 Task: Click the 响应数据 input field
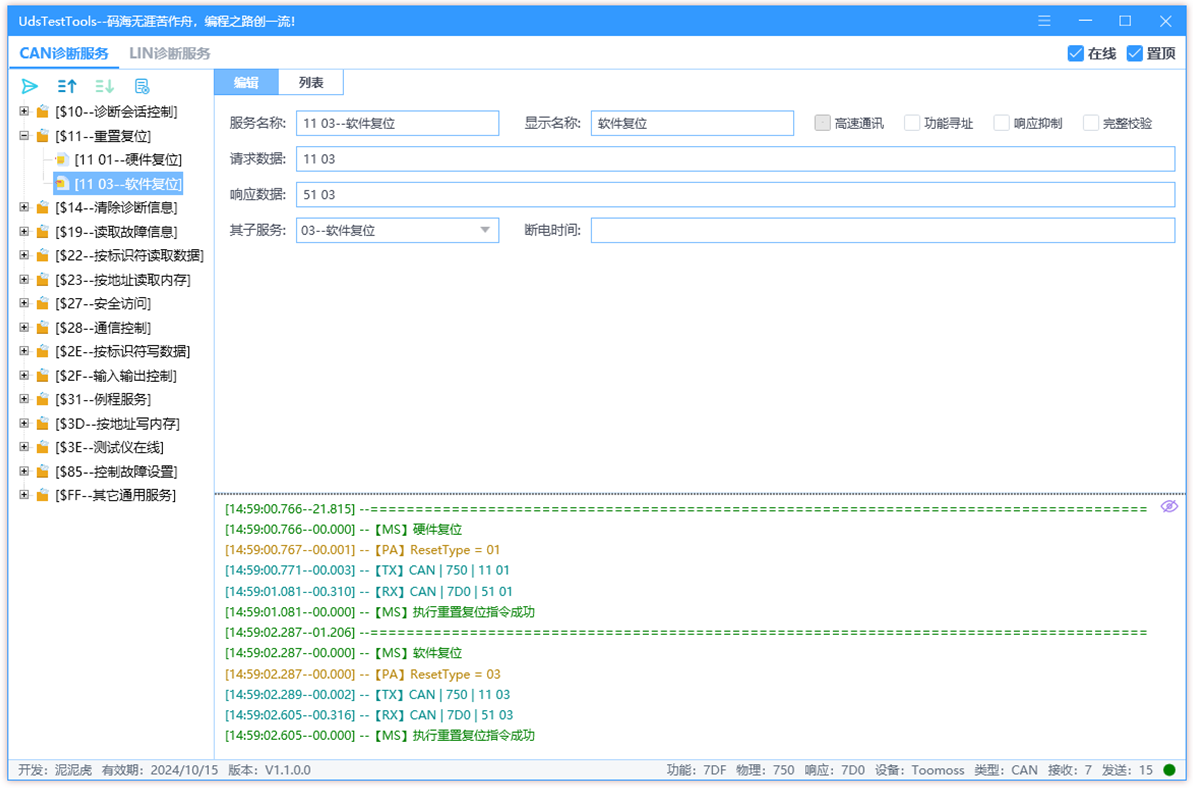[x=736, y=195]
